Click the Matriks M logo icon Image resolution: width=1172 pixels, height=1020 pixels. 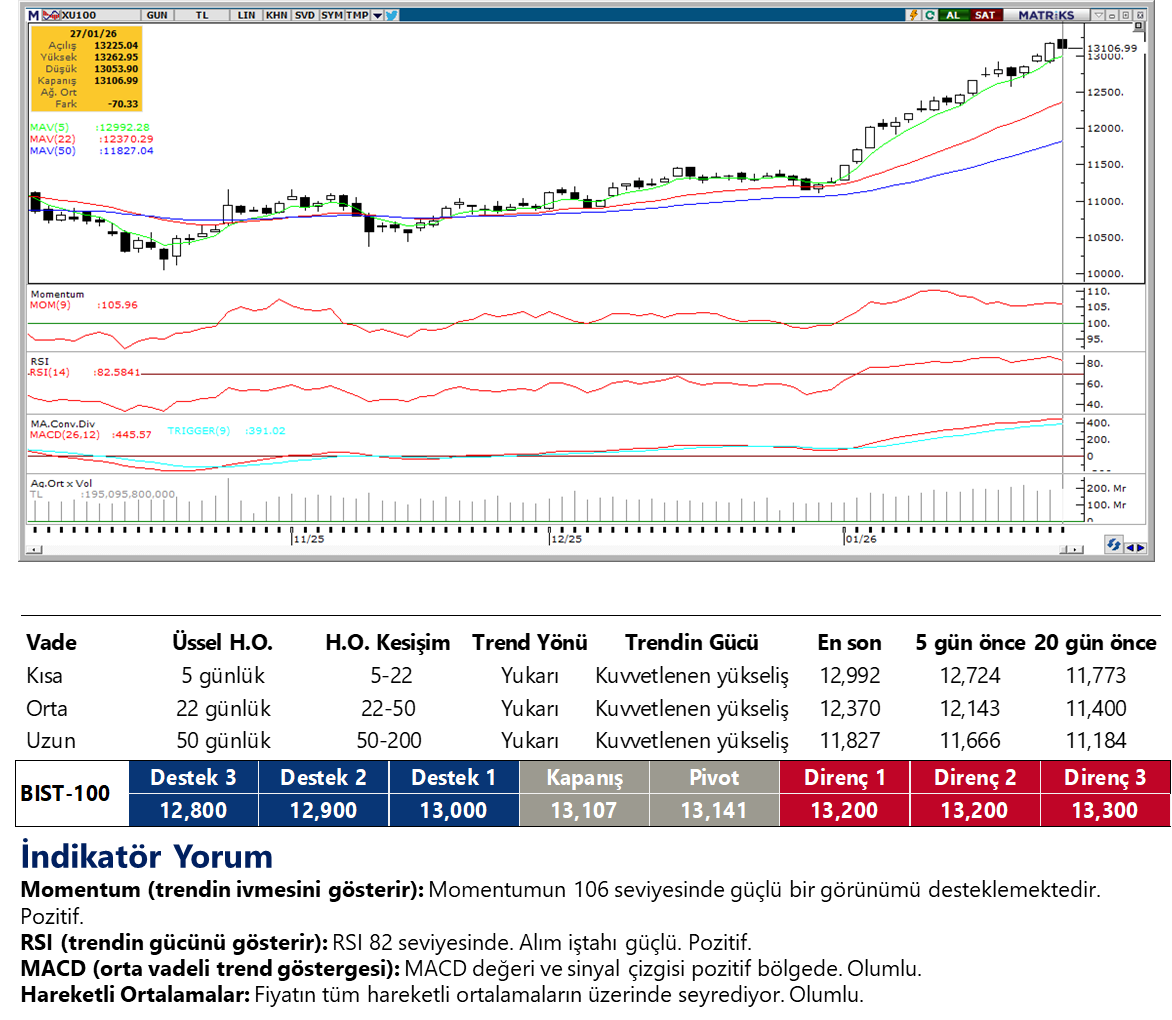tap(33, 15)
